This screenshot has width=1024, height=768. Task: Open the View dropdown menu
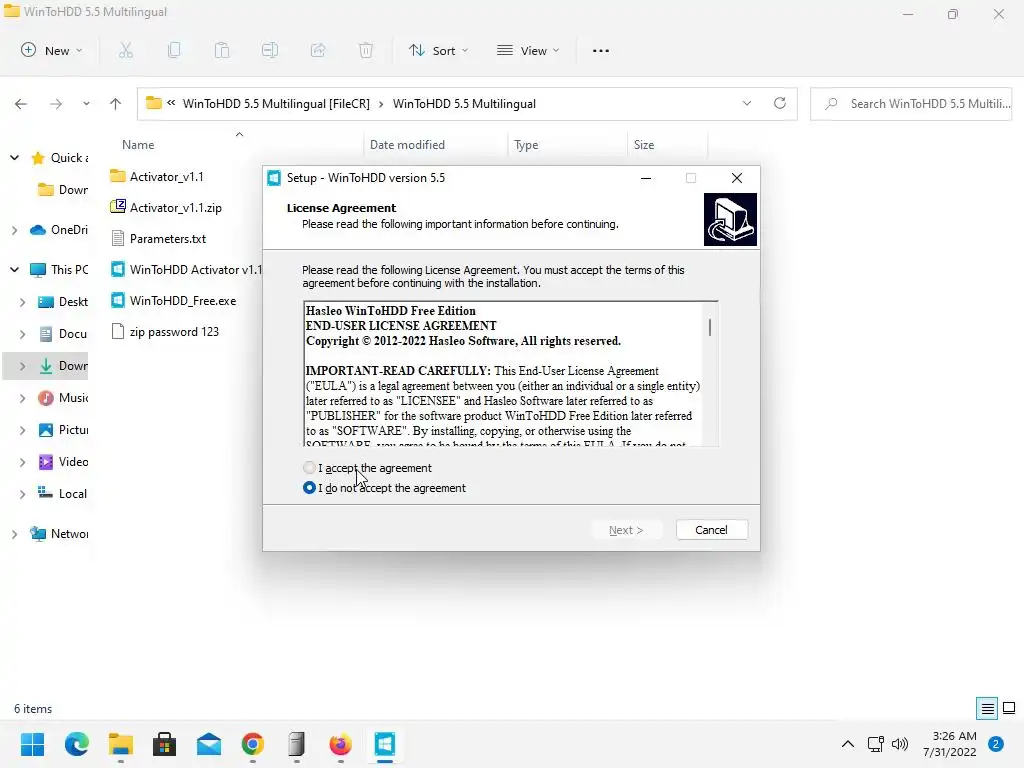point(528,50)
